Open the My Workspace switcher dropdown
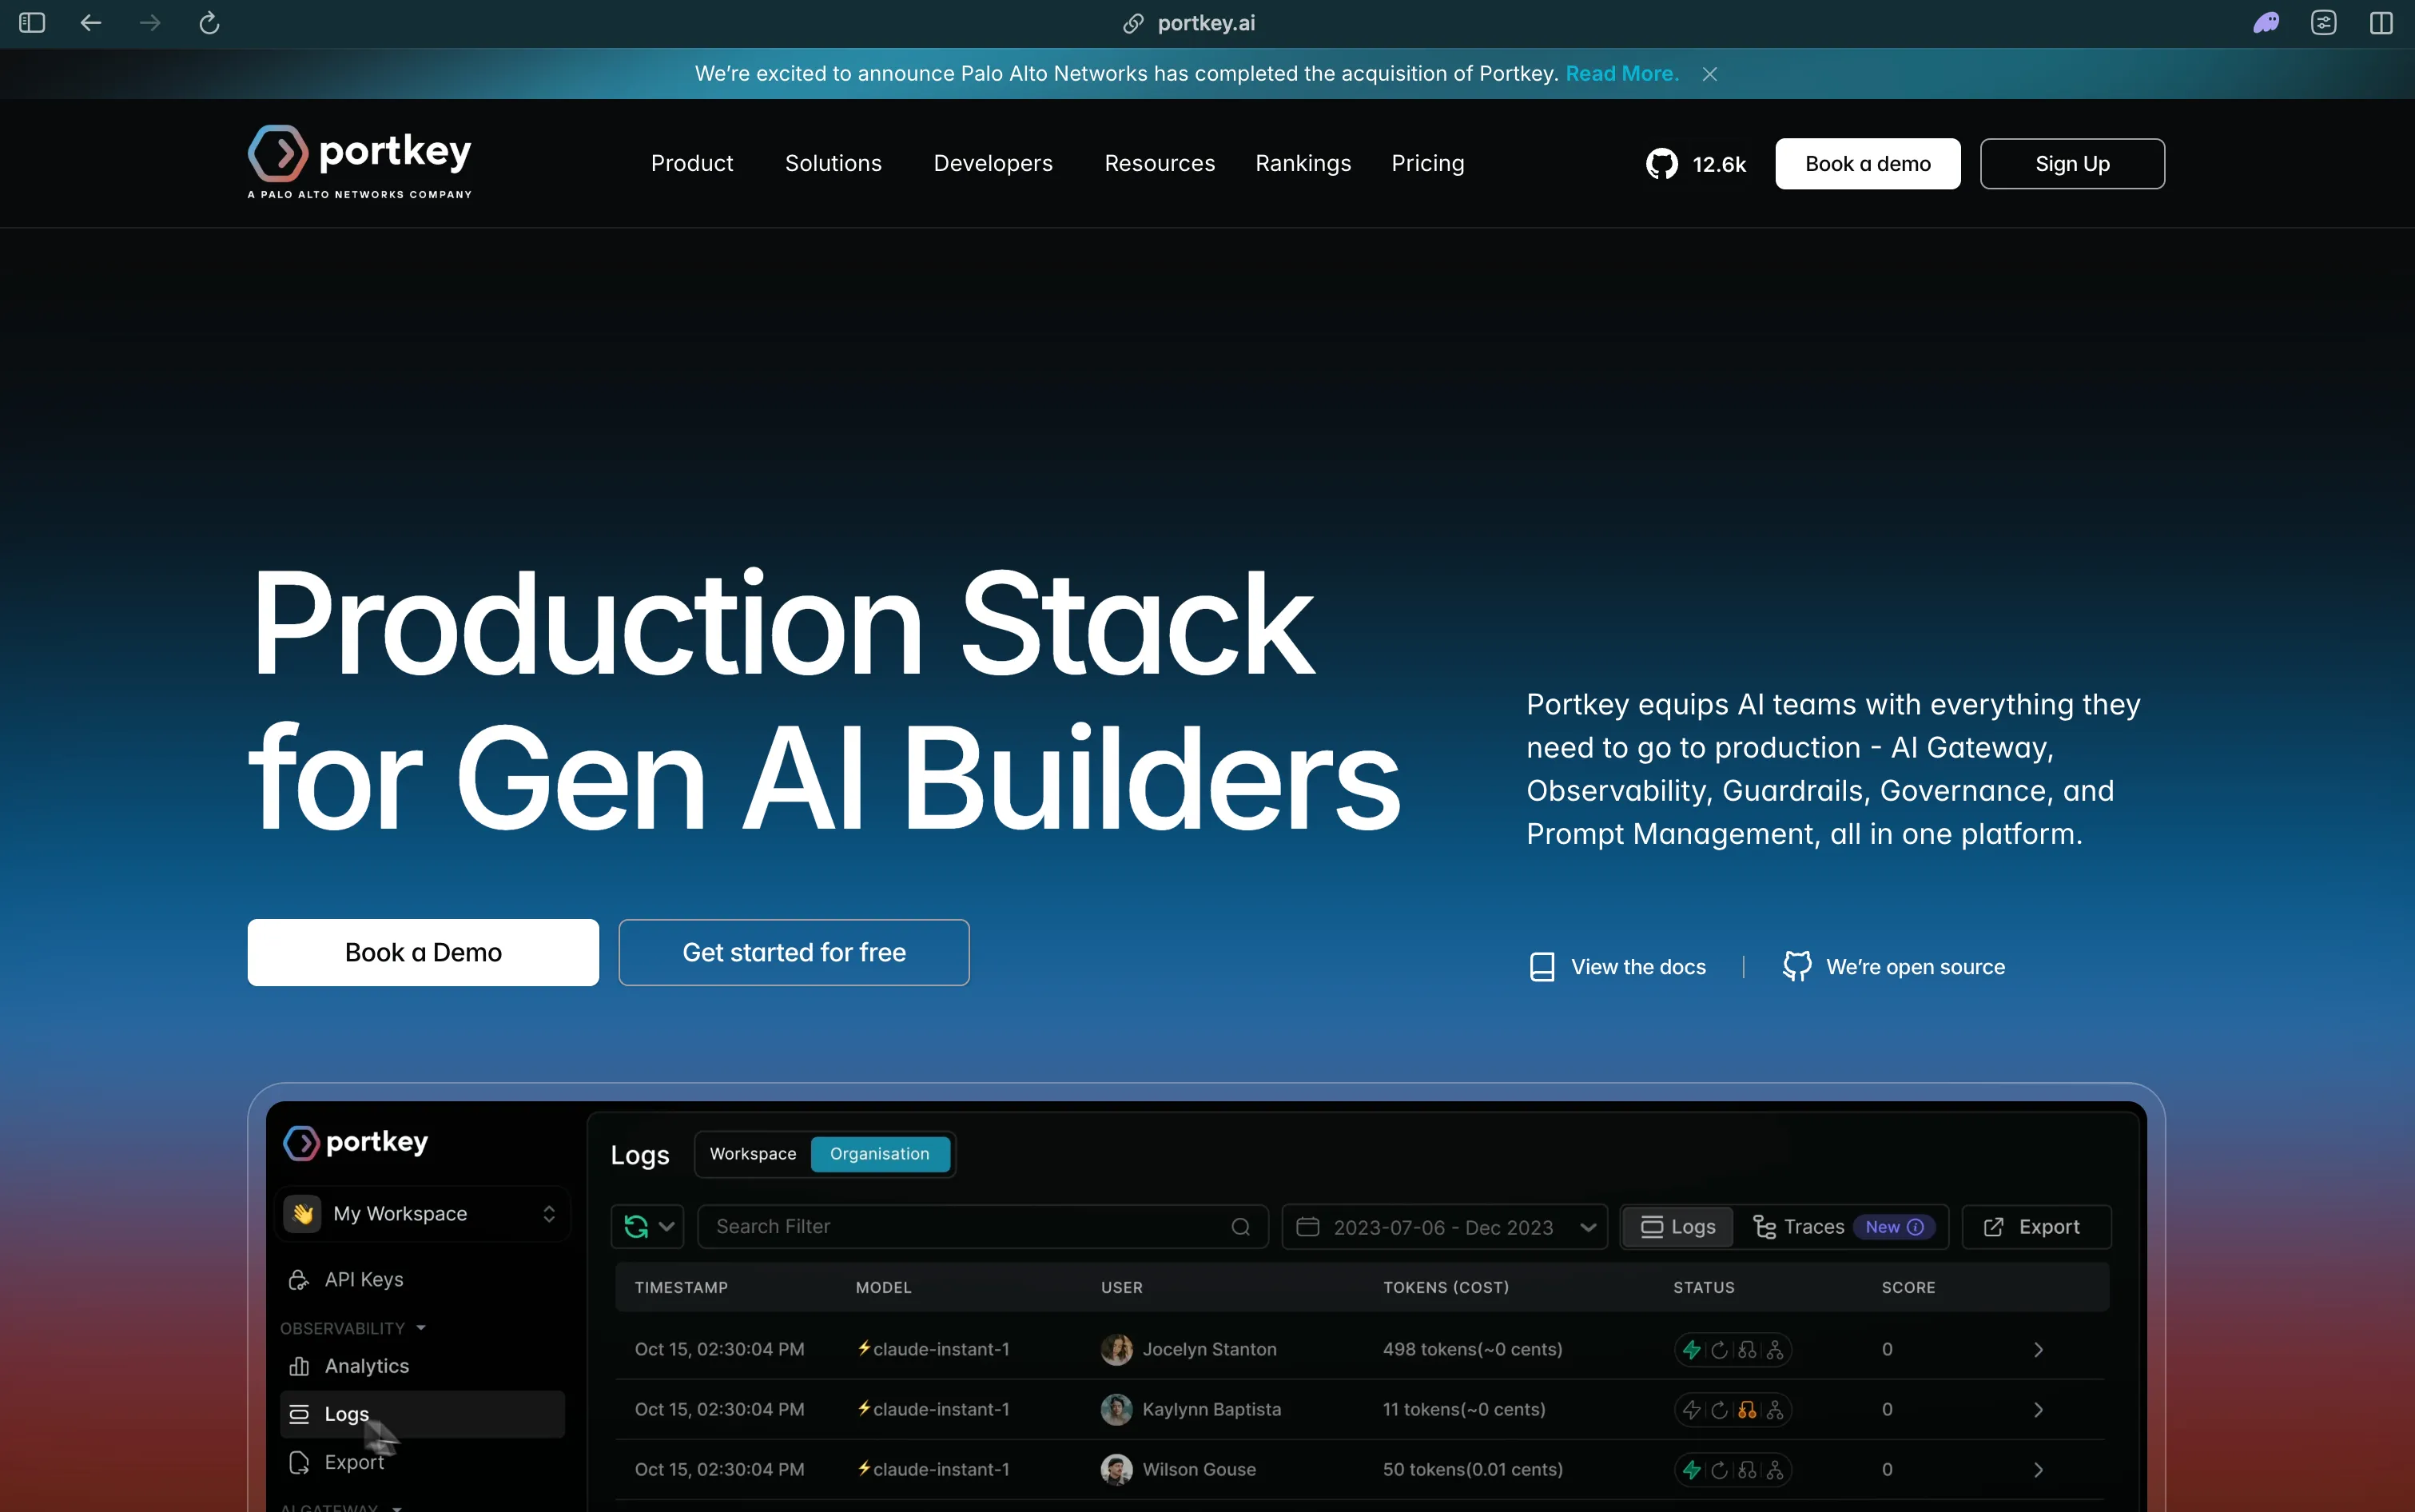2415x1512 pixels. 423,1214
